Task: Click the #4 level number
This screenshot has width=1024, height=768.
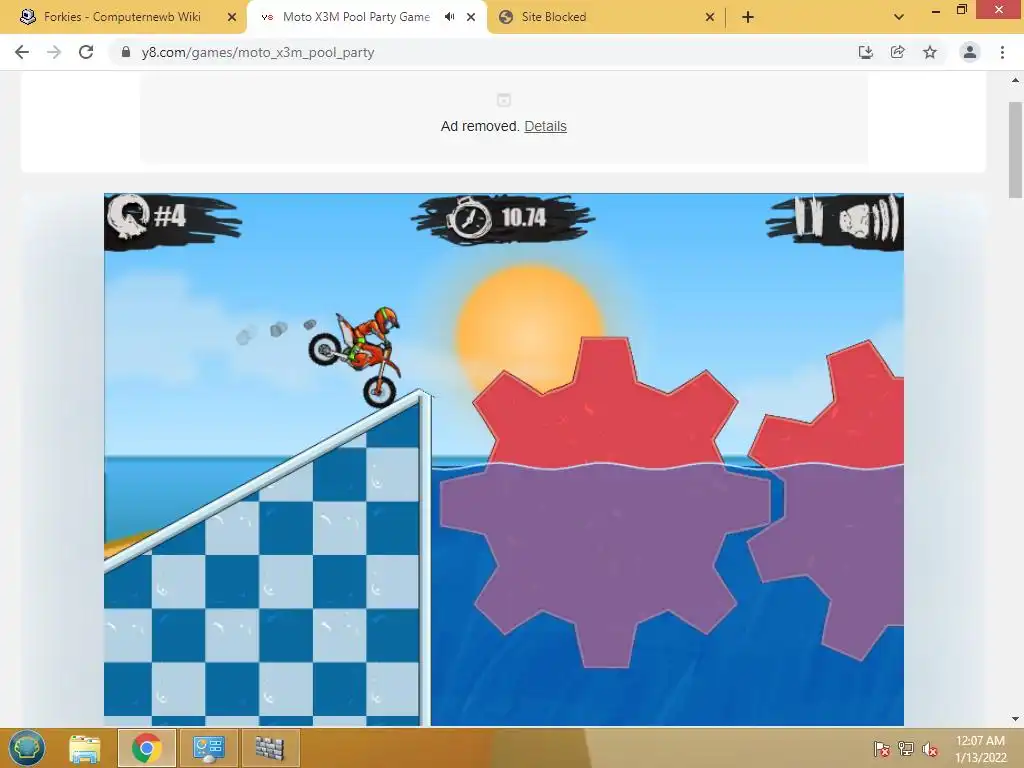Action: [x=170, y=216]
